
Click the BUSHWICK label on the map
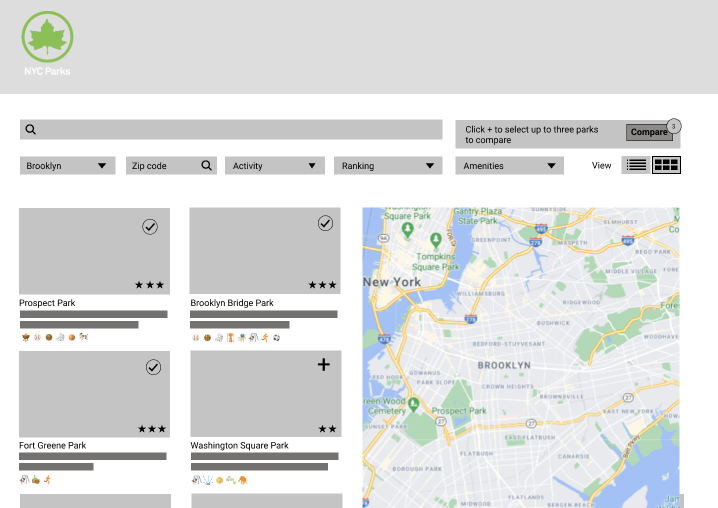click(x=553, y=323)
